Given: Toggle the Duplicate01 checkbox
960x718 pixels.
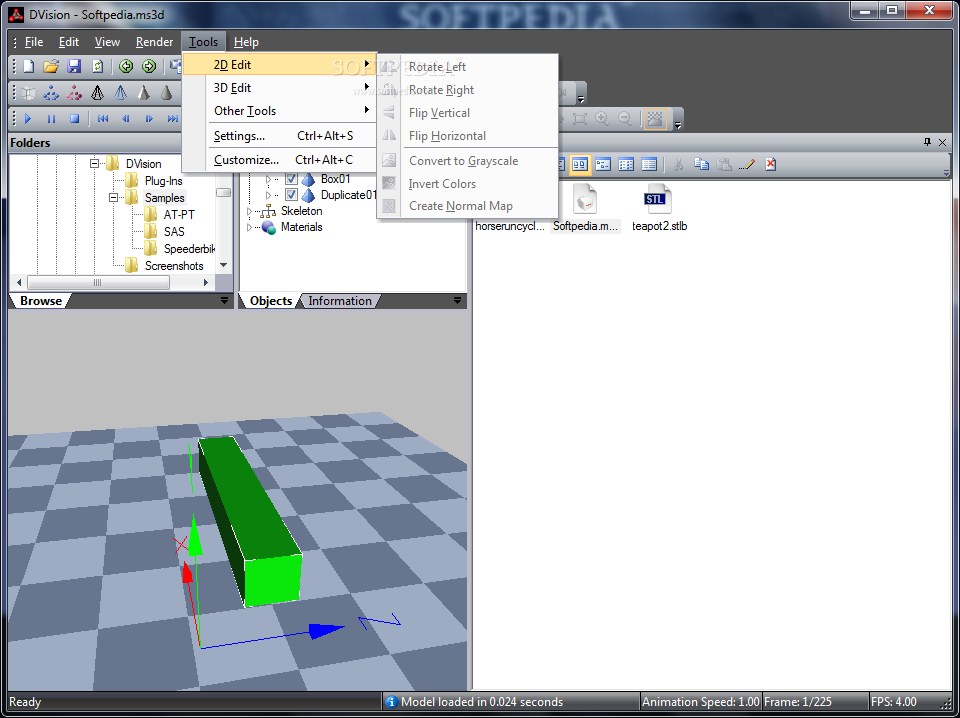Looking at the screenshot, I should (291, 195).
